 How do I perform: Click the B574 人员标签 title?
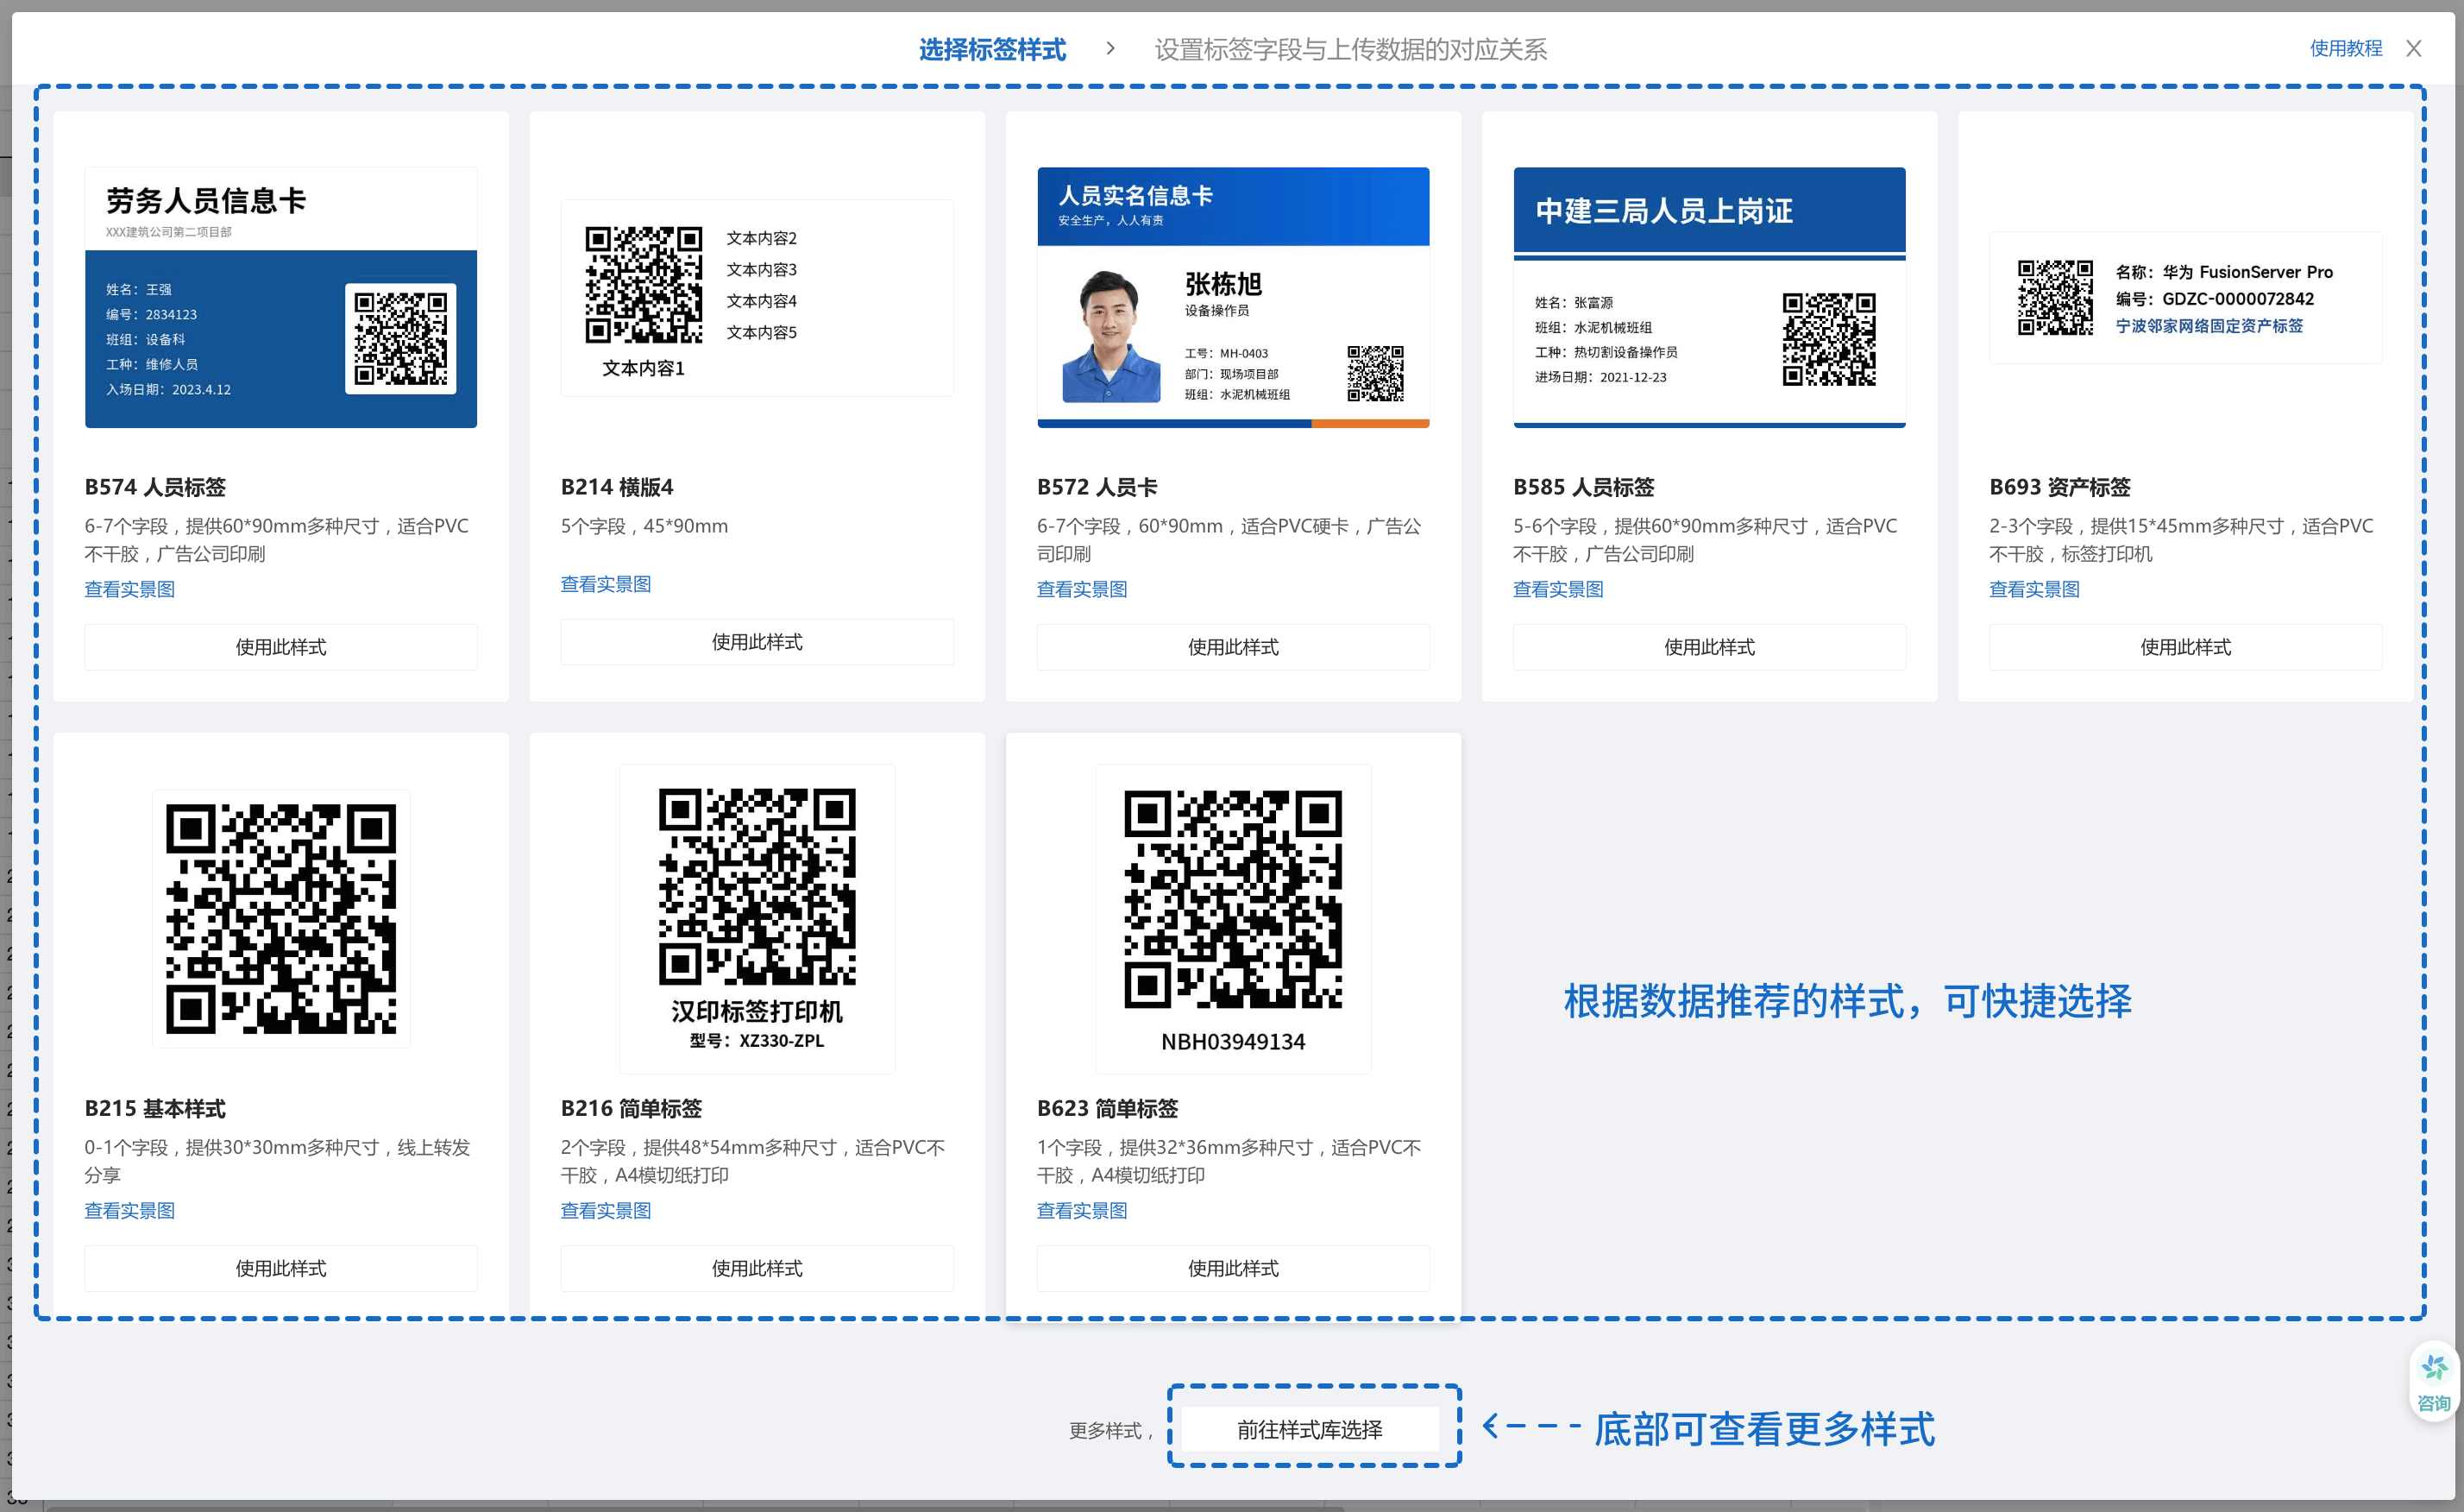[155, 487]
